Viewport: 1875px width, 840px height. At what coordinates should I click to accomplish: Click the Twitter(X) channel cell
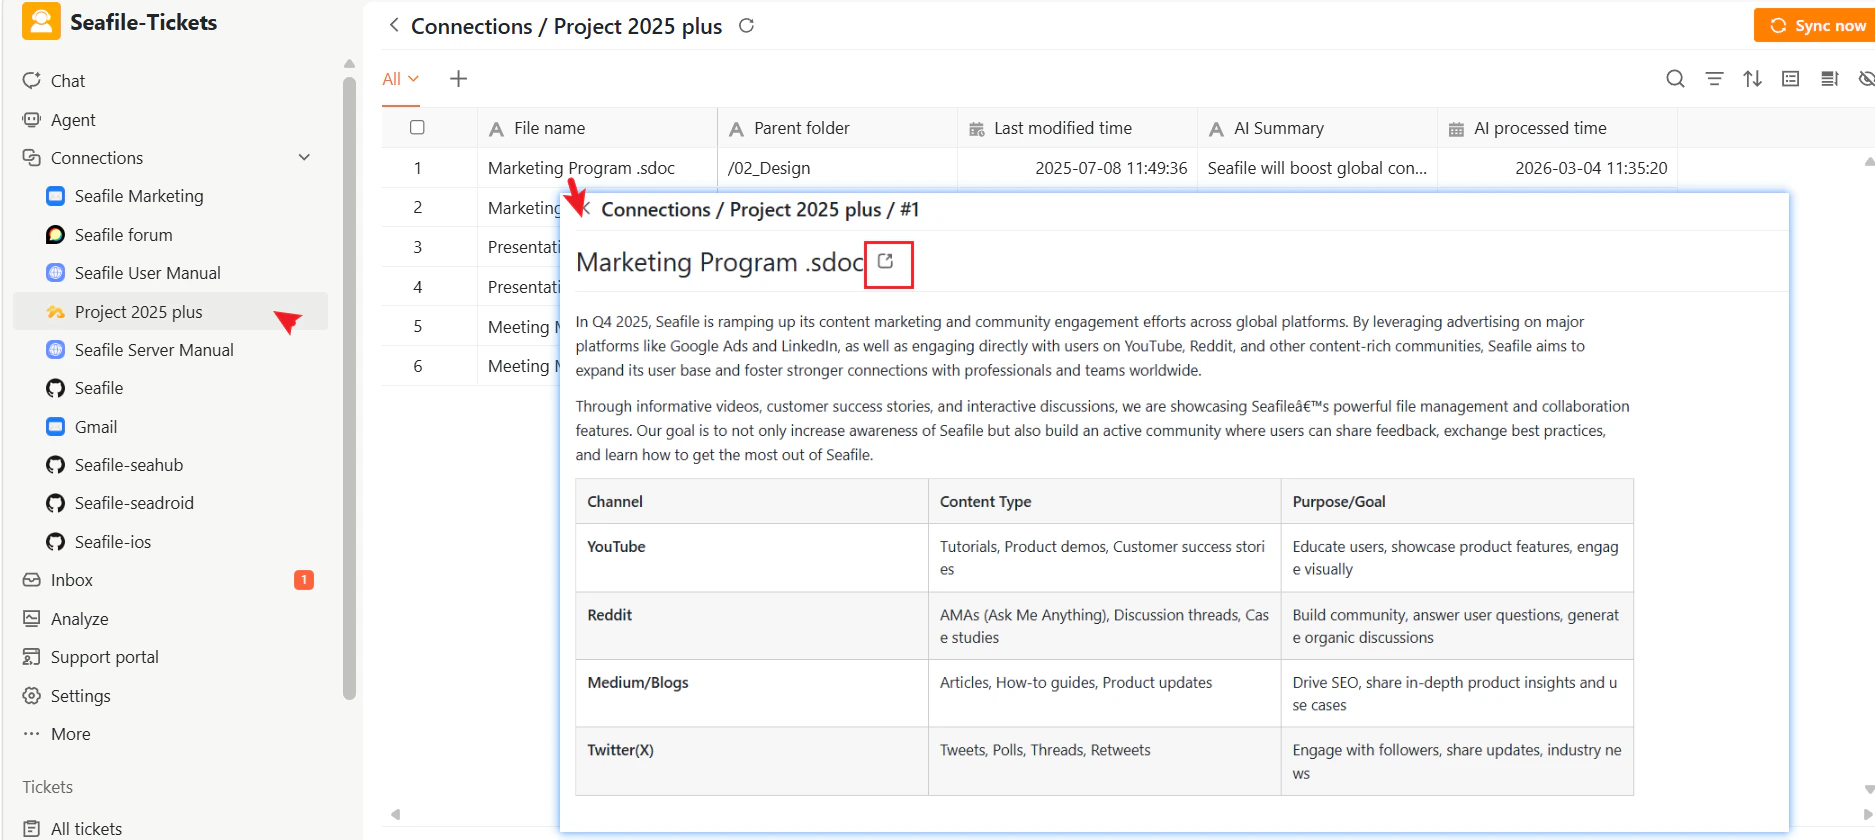751,761
